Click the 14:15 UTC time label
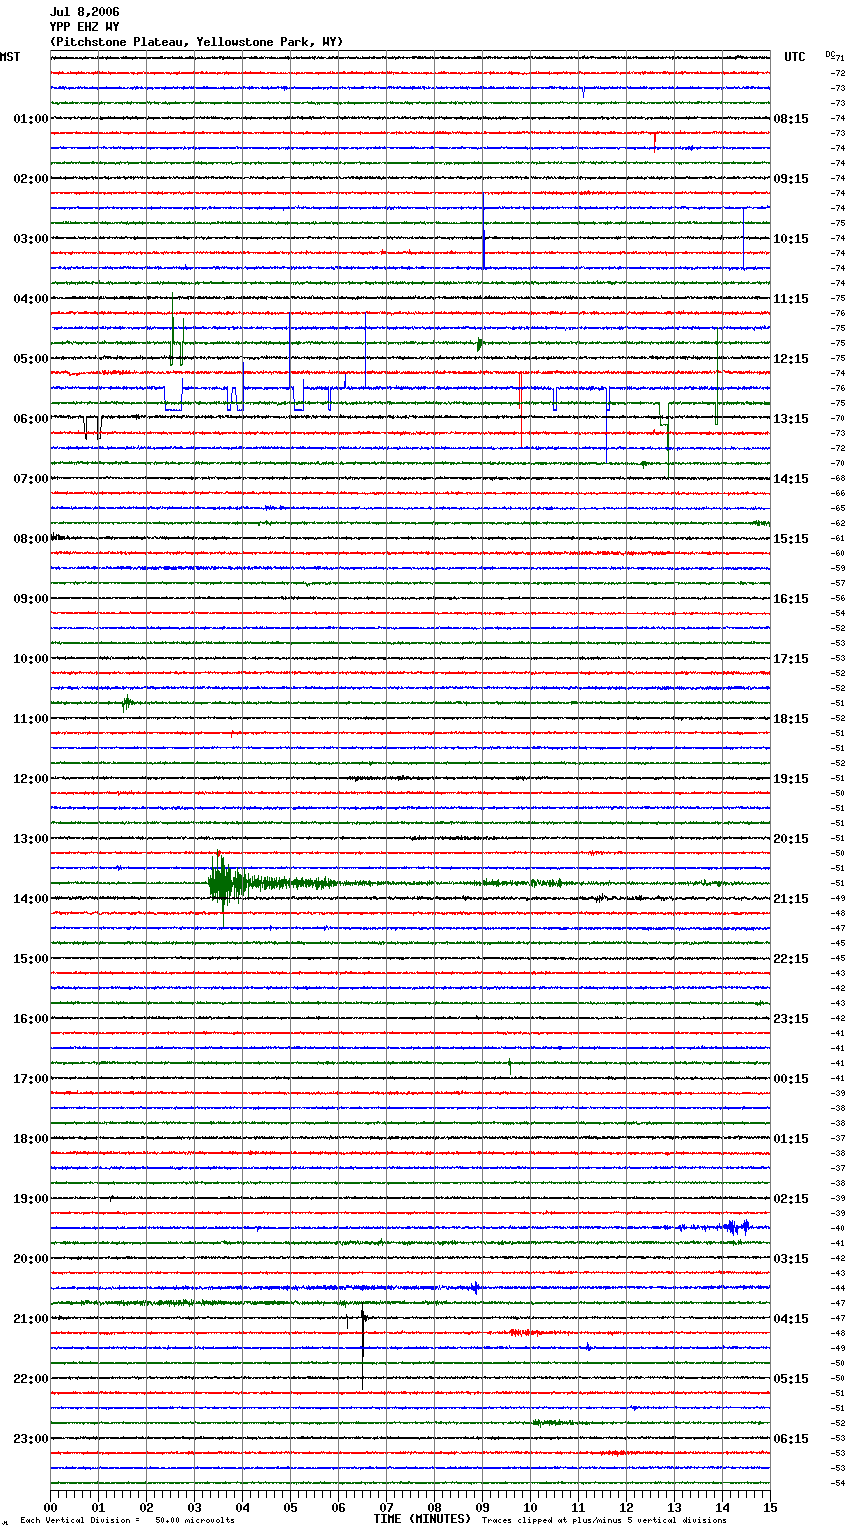The height and width of the screenshot is (1534, 850). [791, 479]
